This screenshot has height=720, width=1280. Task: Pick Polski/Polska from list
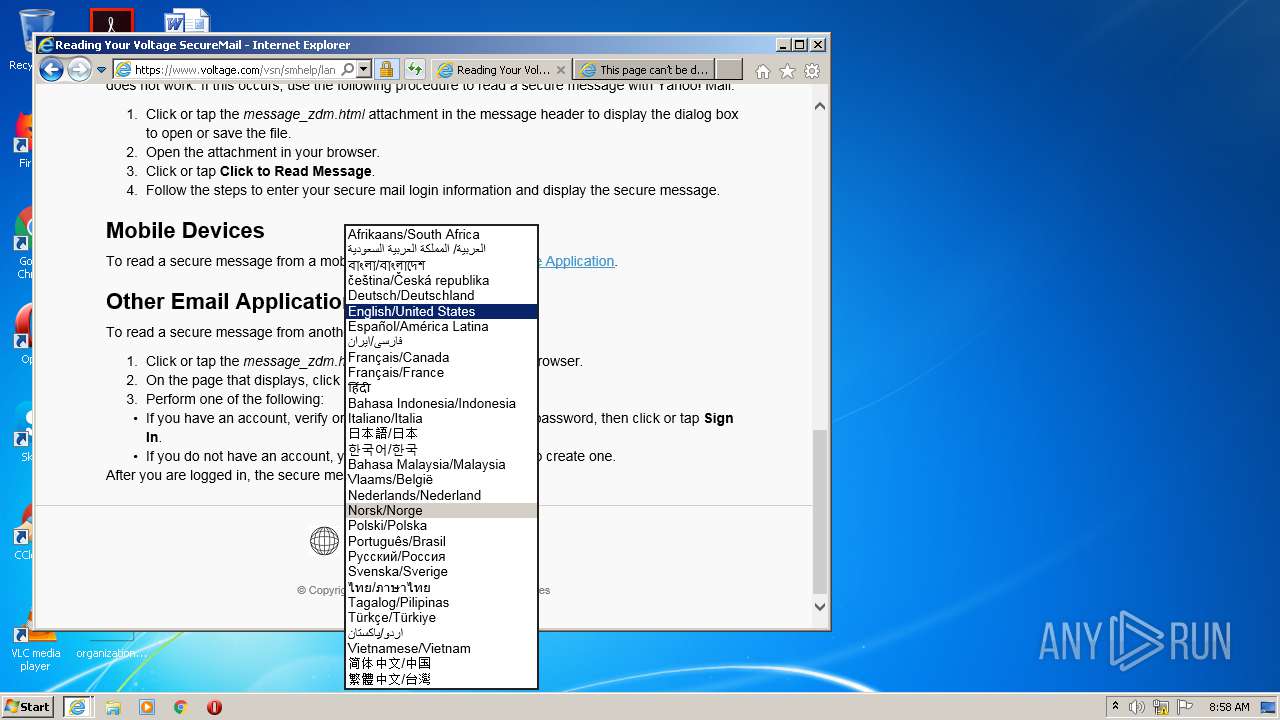click(x=441, y=525)
